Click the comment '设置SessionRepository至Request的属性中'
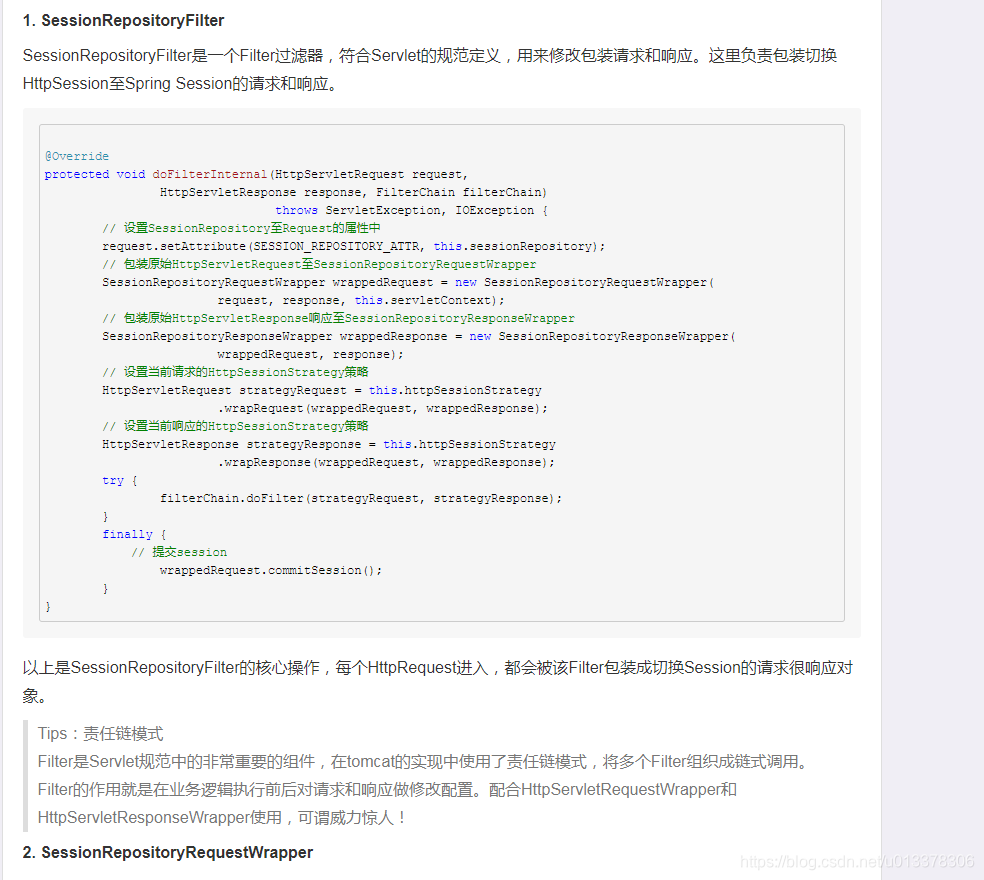This screenshot has height=880, width=984. (x=242, y=228)
